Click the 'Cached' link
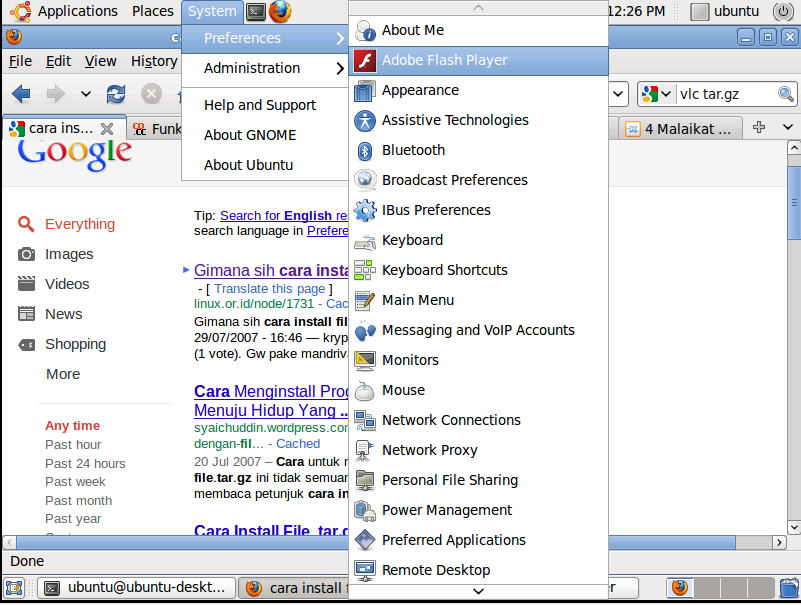This screenshot has width=801, height=605. 298,444
